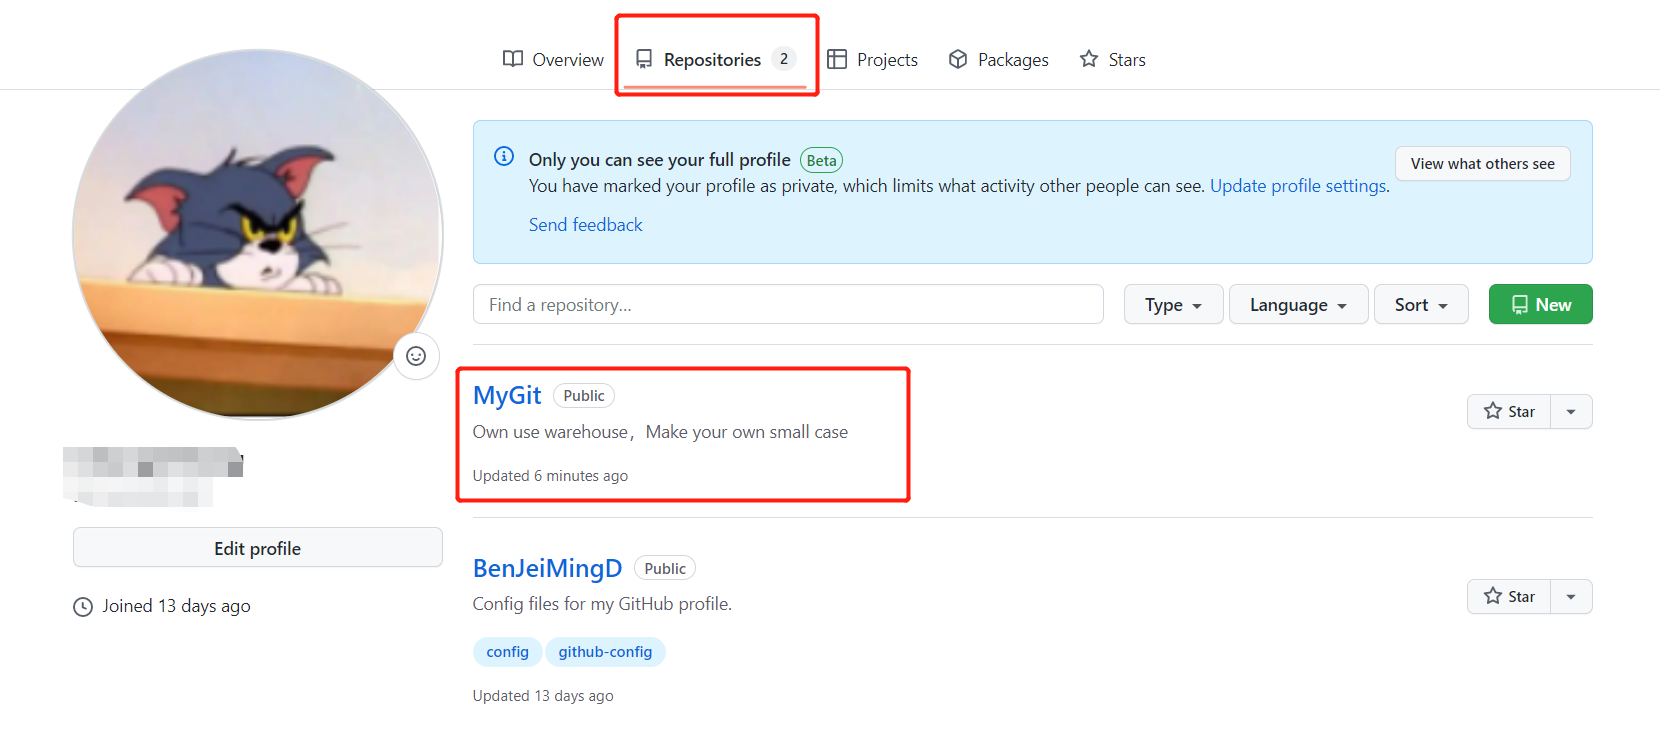Click 'Config files for my GitHub profile.' text

(x=602, y=604)
